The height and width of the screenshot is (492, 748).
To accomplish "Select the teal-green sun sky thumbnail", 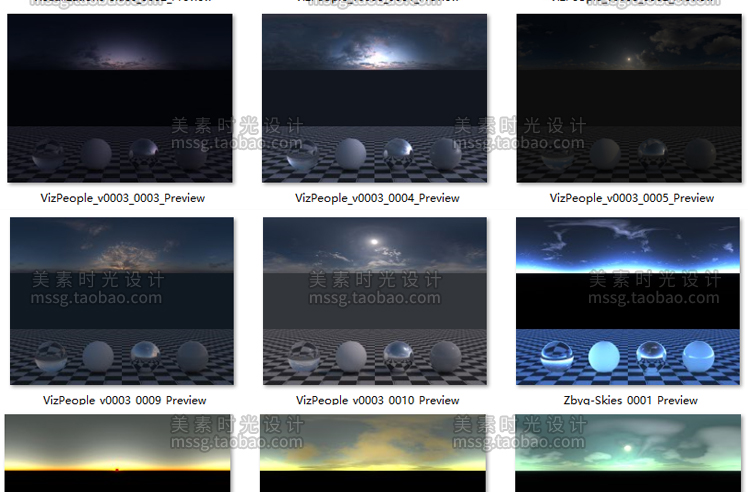I will 628,453.
